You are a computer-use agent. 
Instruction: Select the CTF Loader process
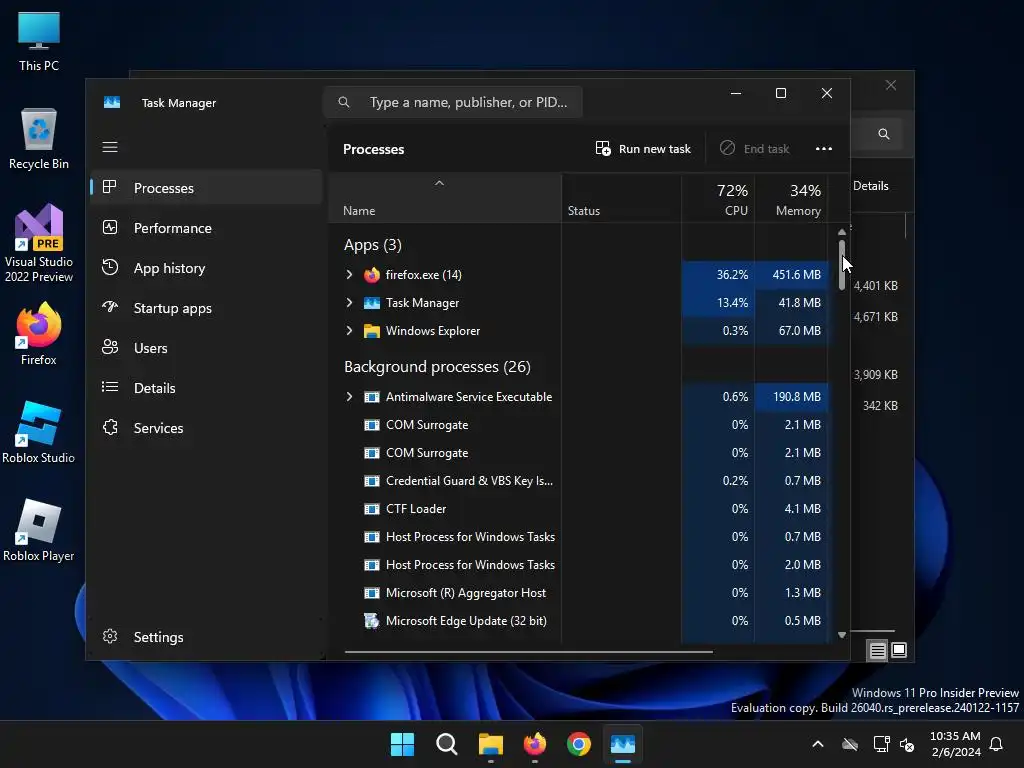[x=579, y=509]
